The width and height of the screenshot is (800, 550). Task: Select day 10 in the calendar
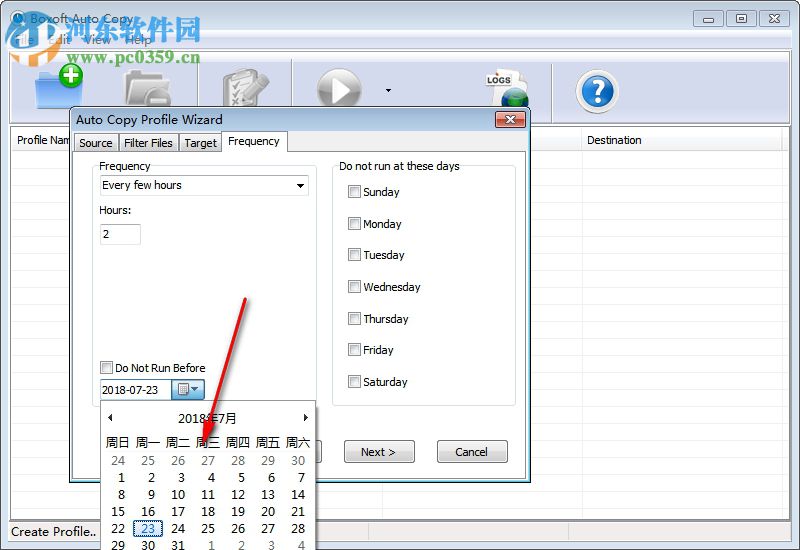click(x=178, y=495)
